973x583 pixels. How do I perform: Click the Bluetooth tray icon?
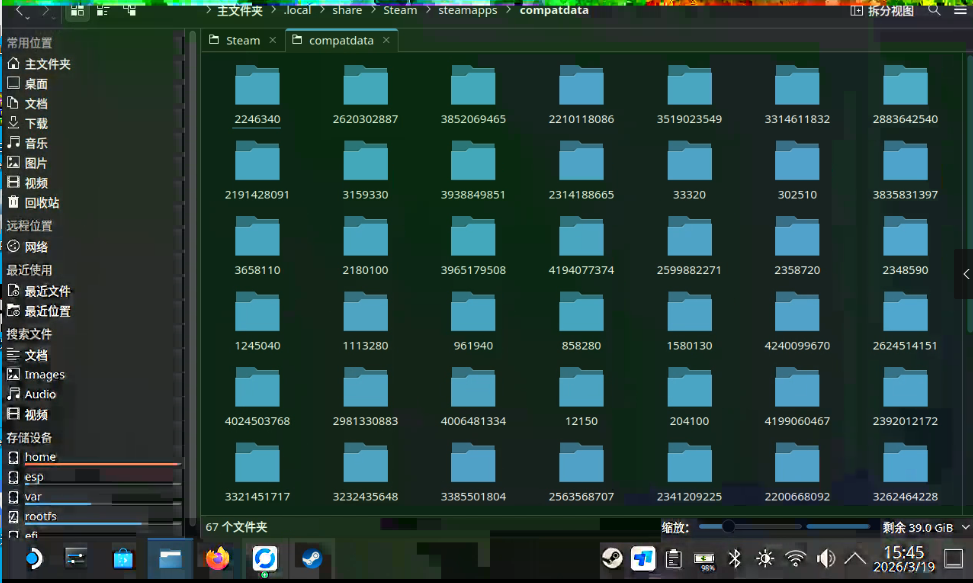[x=734, y=559]
